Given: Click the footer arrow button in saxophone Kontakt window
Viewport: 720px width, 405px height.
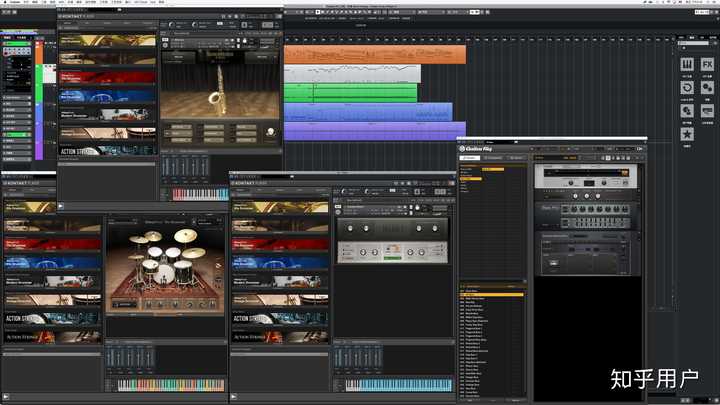Looking at the screenshot, I should [61, 206].
